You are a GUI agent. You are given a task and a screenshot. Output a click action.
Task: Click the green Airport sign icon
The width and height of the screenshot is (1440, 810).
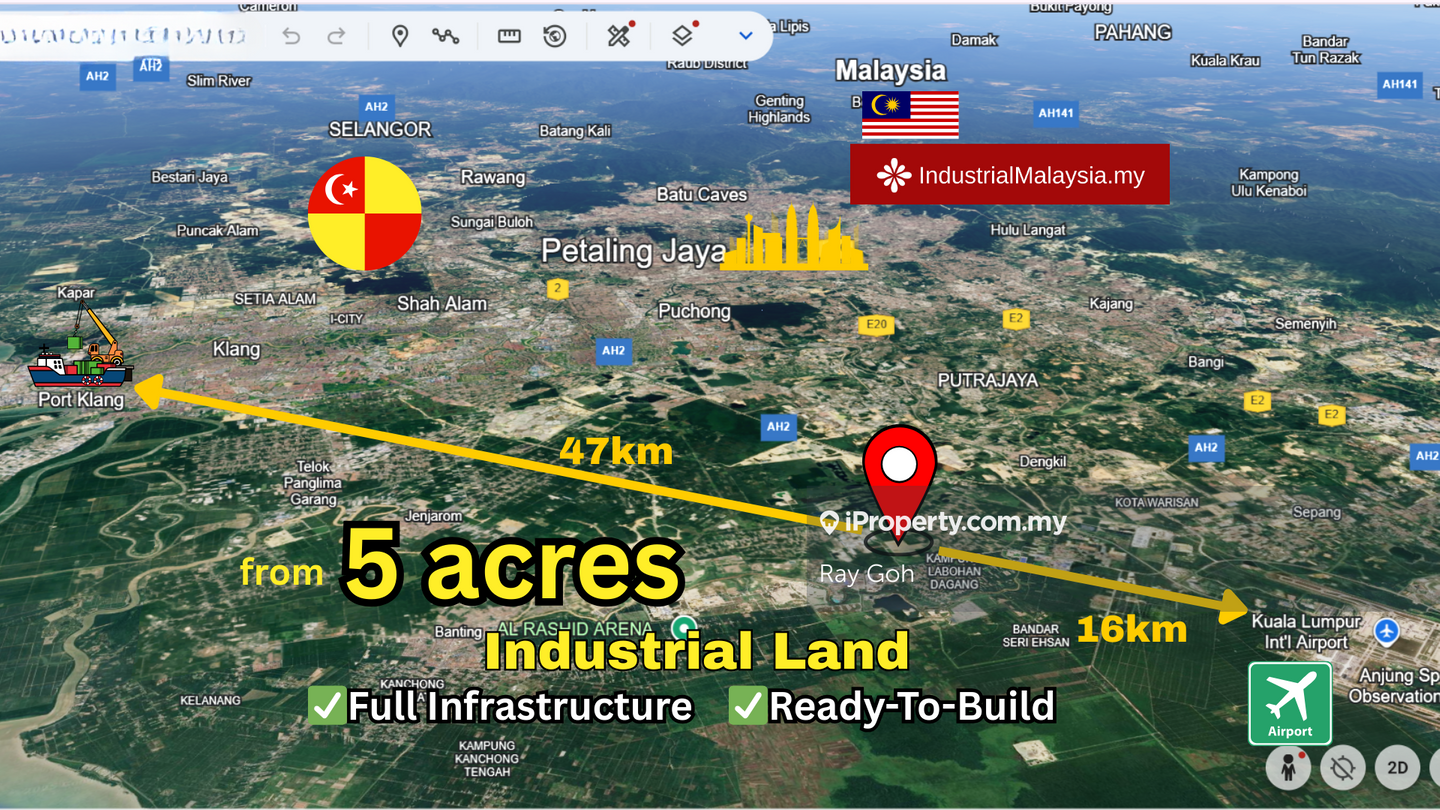coord(1290,703)
